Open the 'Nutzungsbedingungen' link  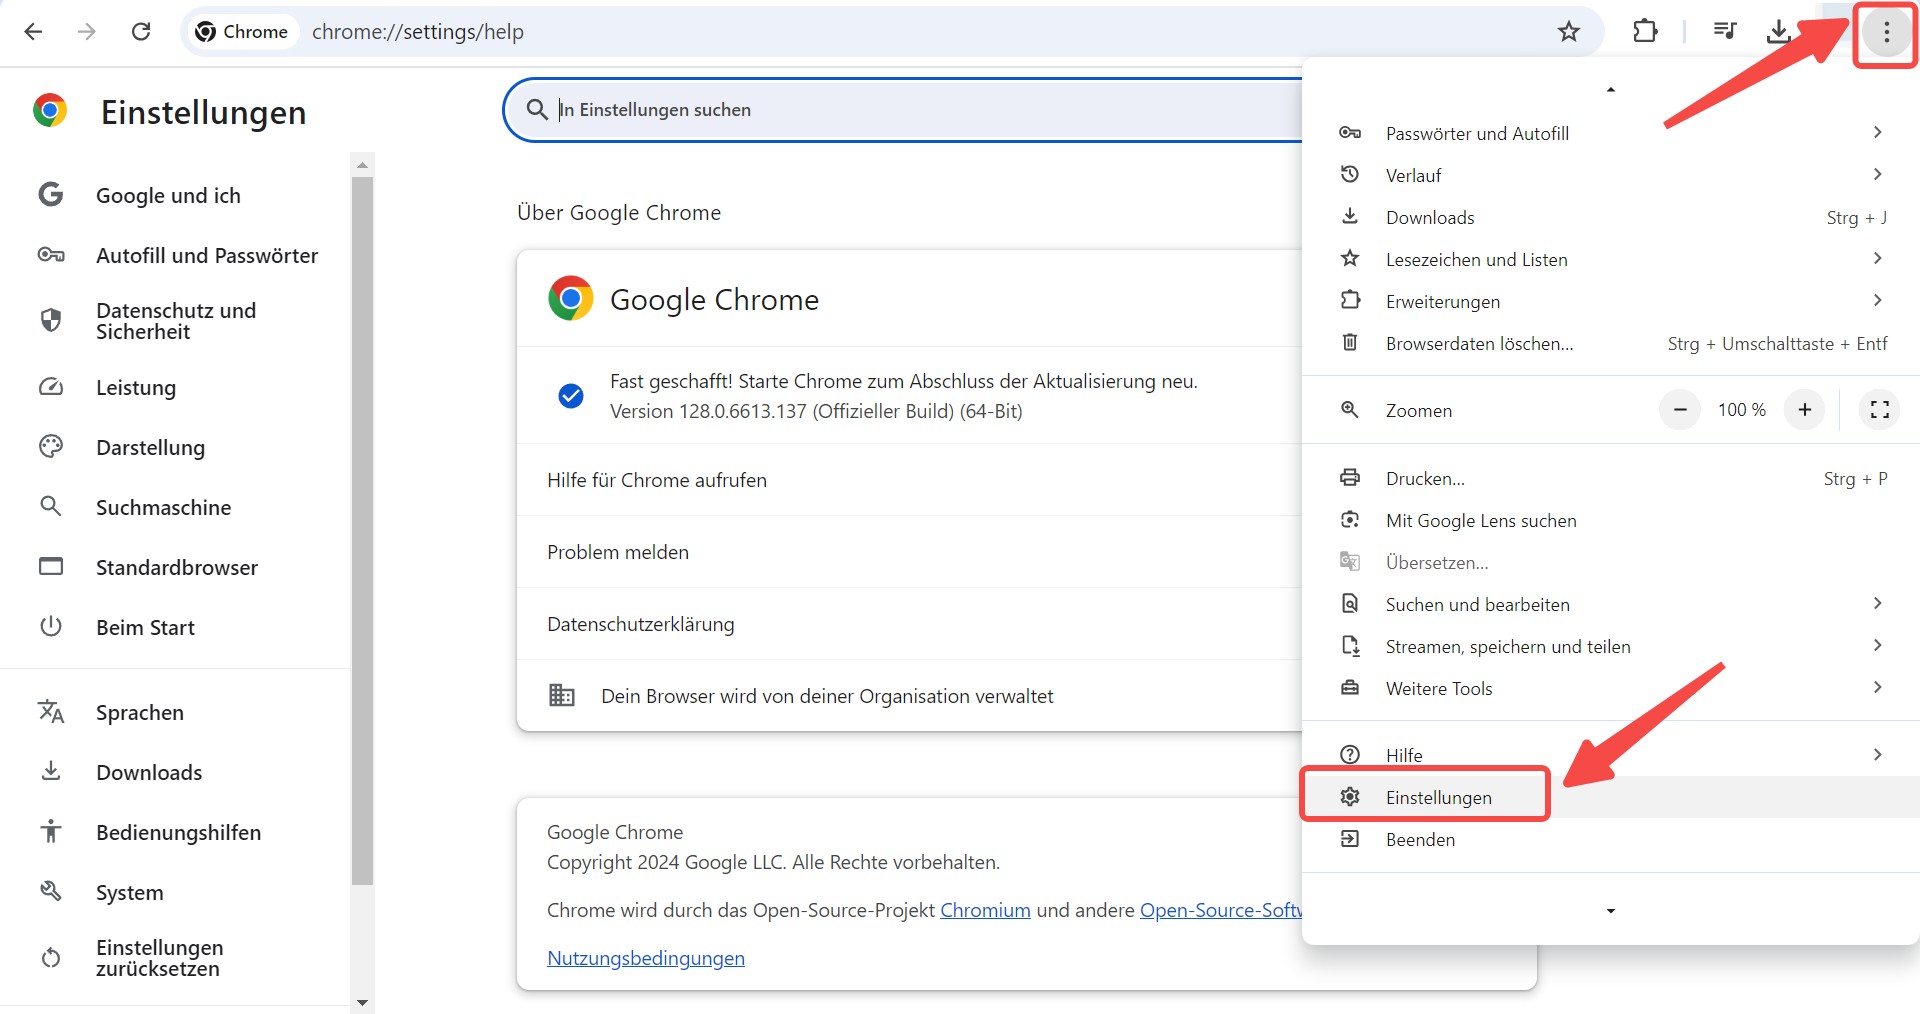[646, 958]
